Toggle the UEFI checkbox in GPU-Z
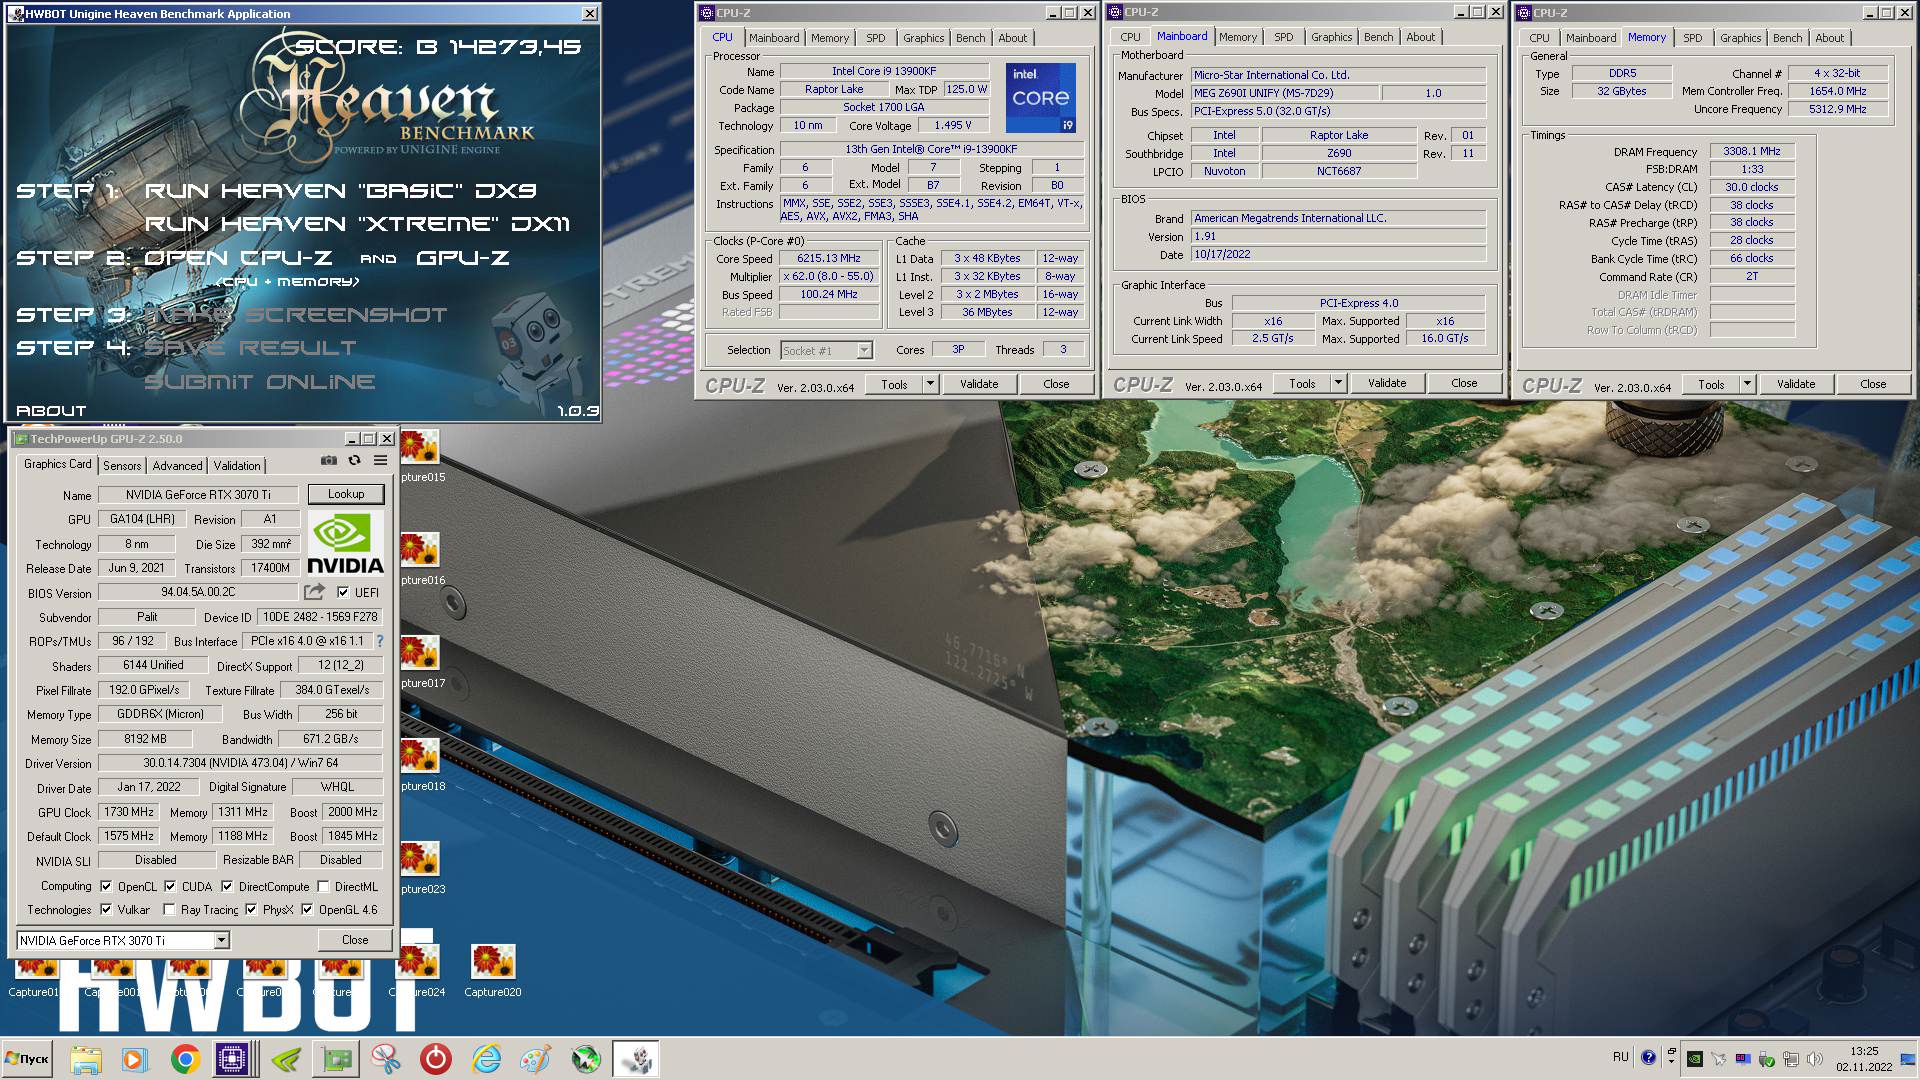The image size is (1920, 1080). (x=343, y=592)
